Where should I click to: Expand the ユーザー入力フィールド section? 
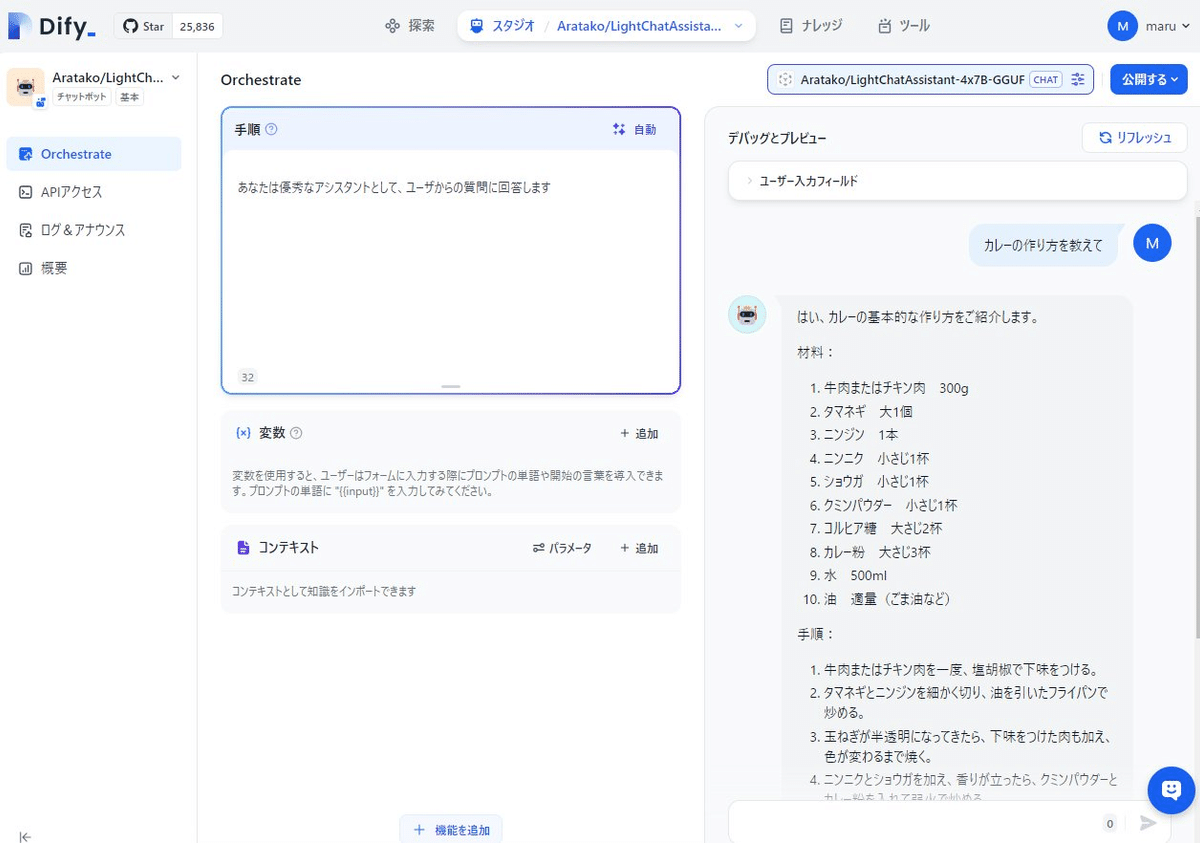coord(747,181)
